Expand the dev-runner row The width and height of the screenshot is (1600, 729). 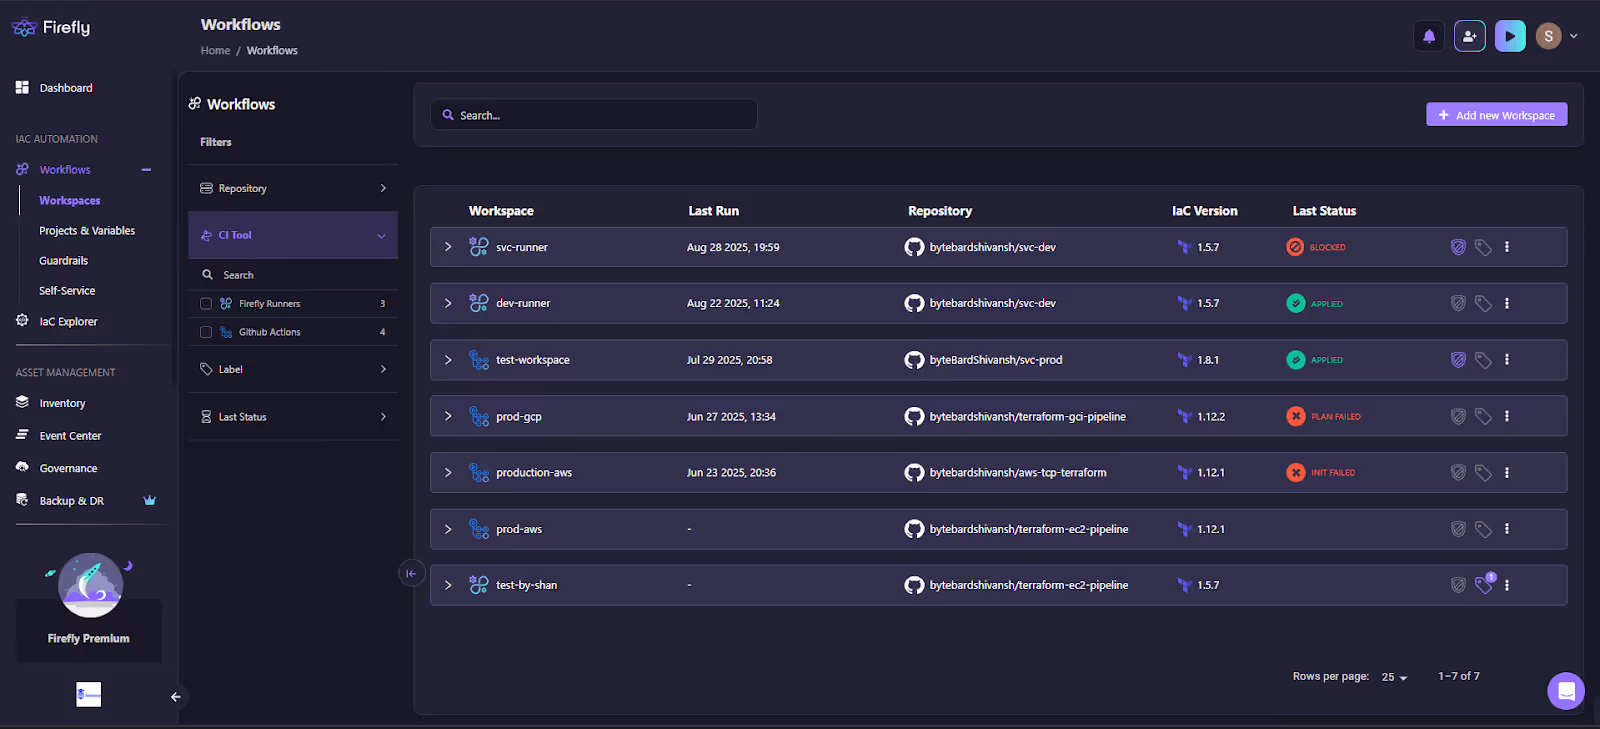(448, 303)
